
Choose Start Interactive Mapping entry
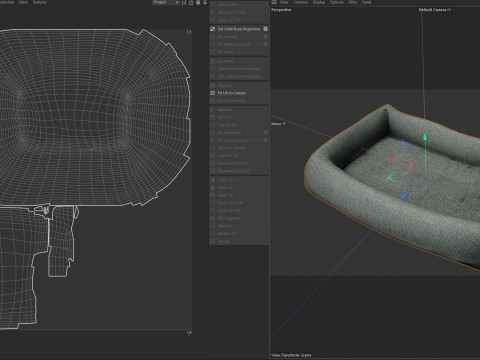coord(239,69)
